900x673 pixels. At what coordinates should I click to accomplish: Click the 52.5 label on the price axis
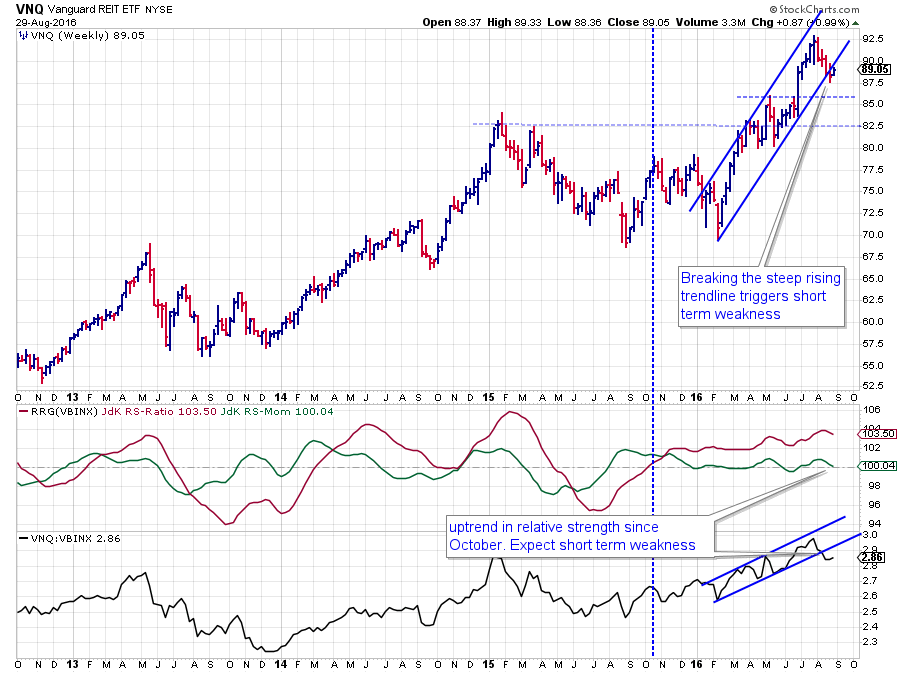click(872, 386)
